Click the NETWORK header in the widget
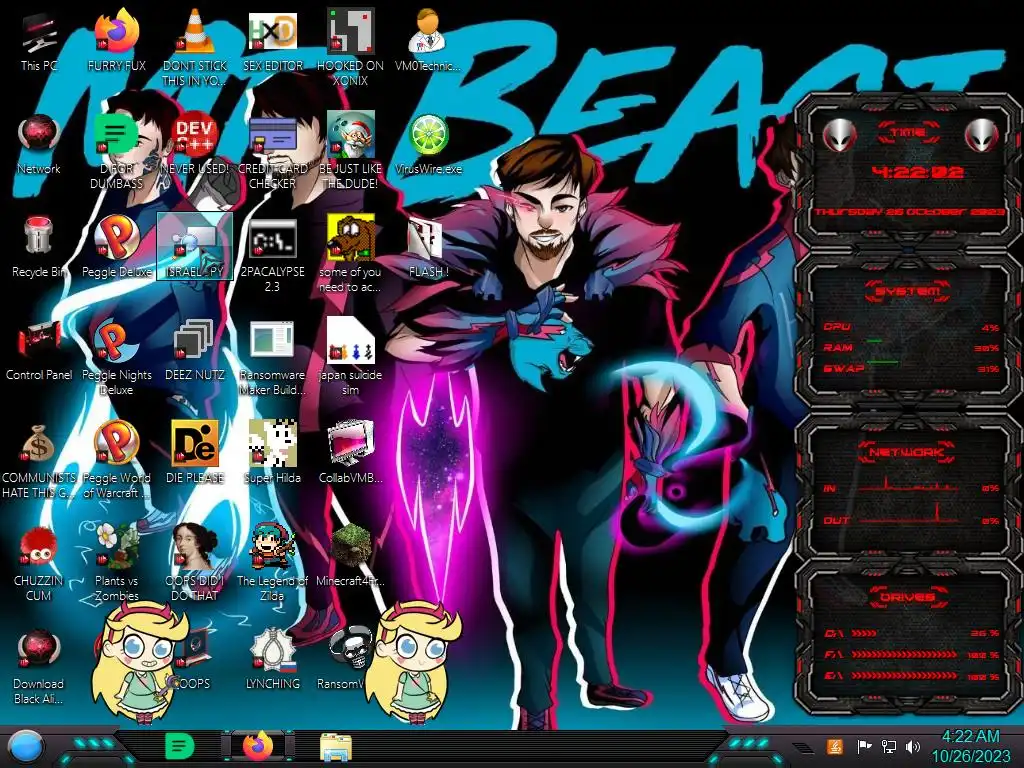Screen dimensions: 1024x768 coord(907,452)
